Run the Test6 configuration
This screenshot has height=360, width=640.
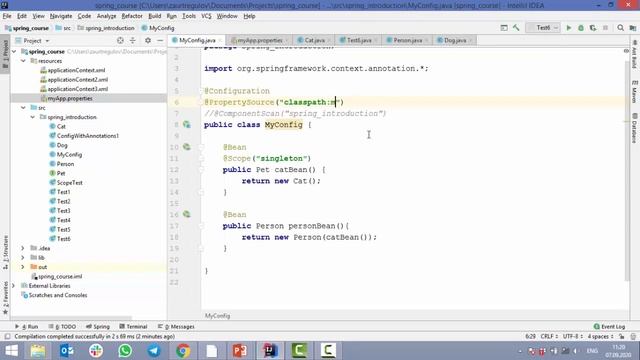[x=569, y=28]
